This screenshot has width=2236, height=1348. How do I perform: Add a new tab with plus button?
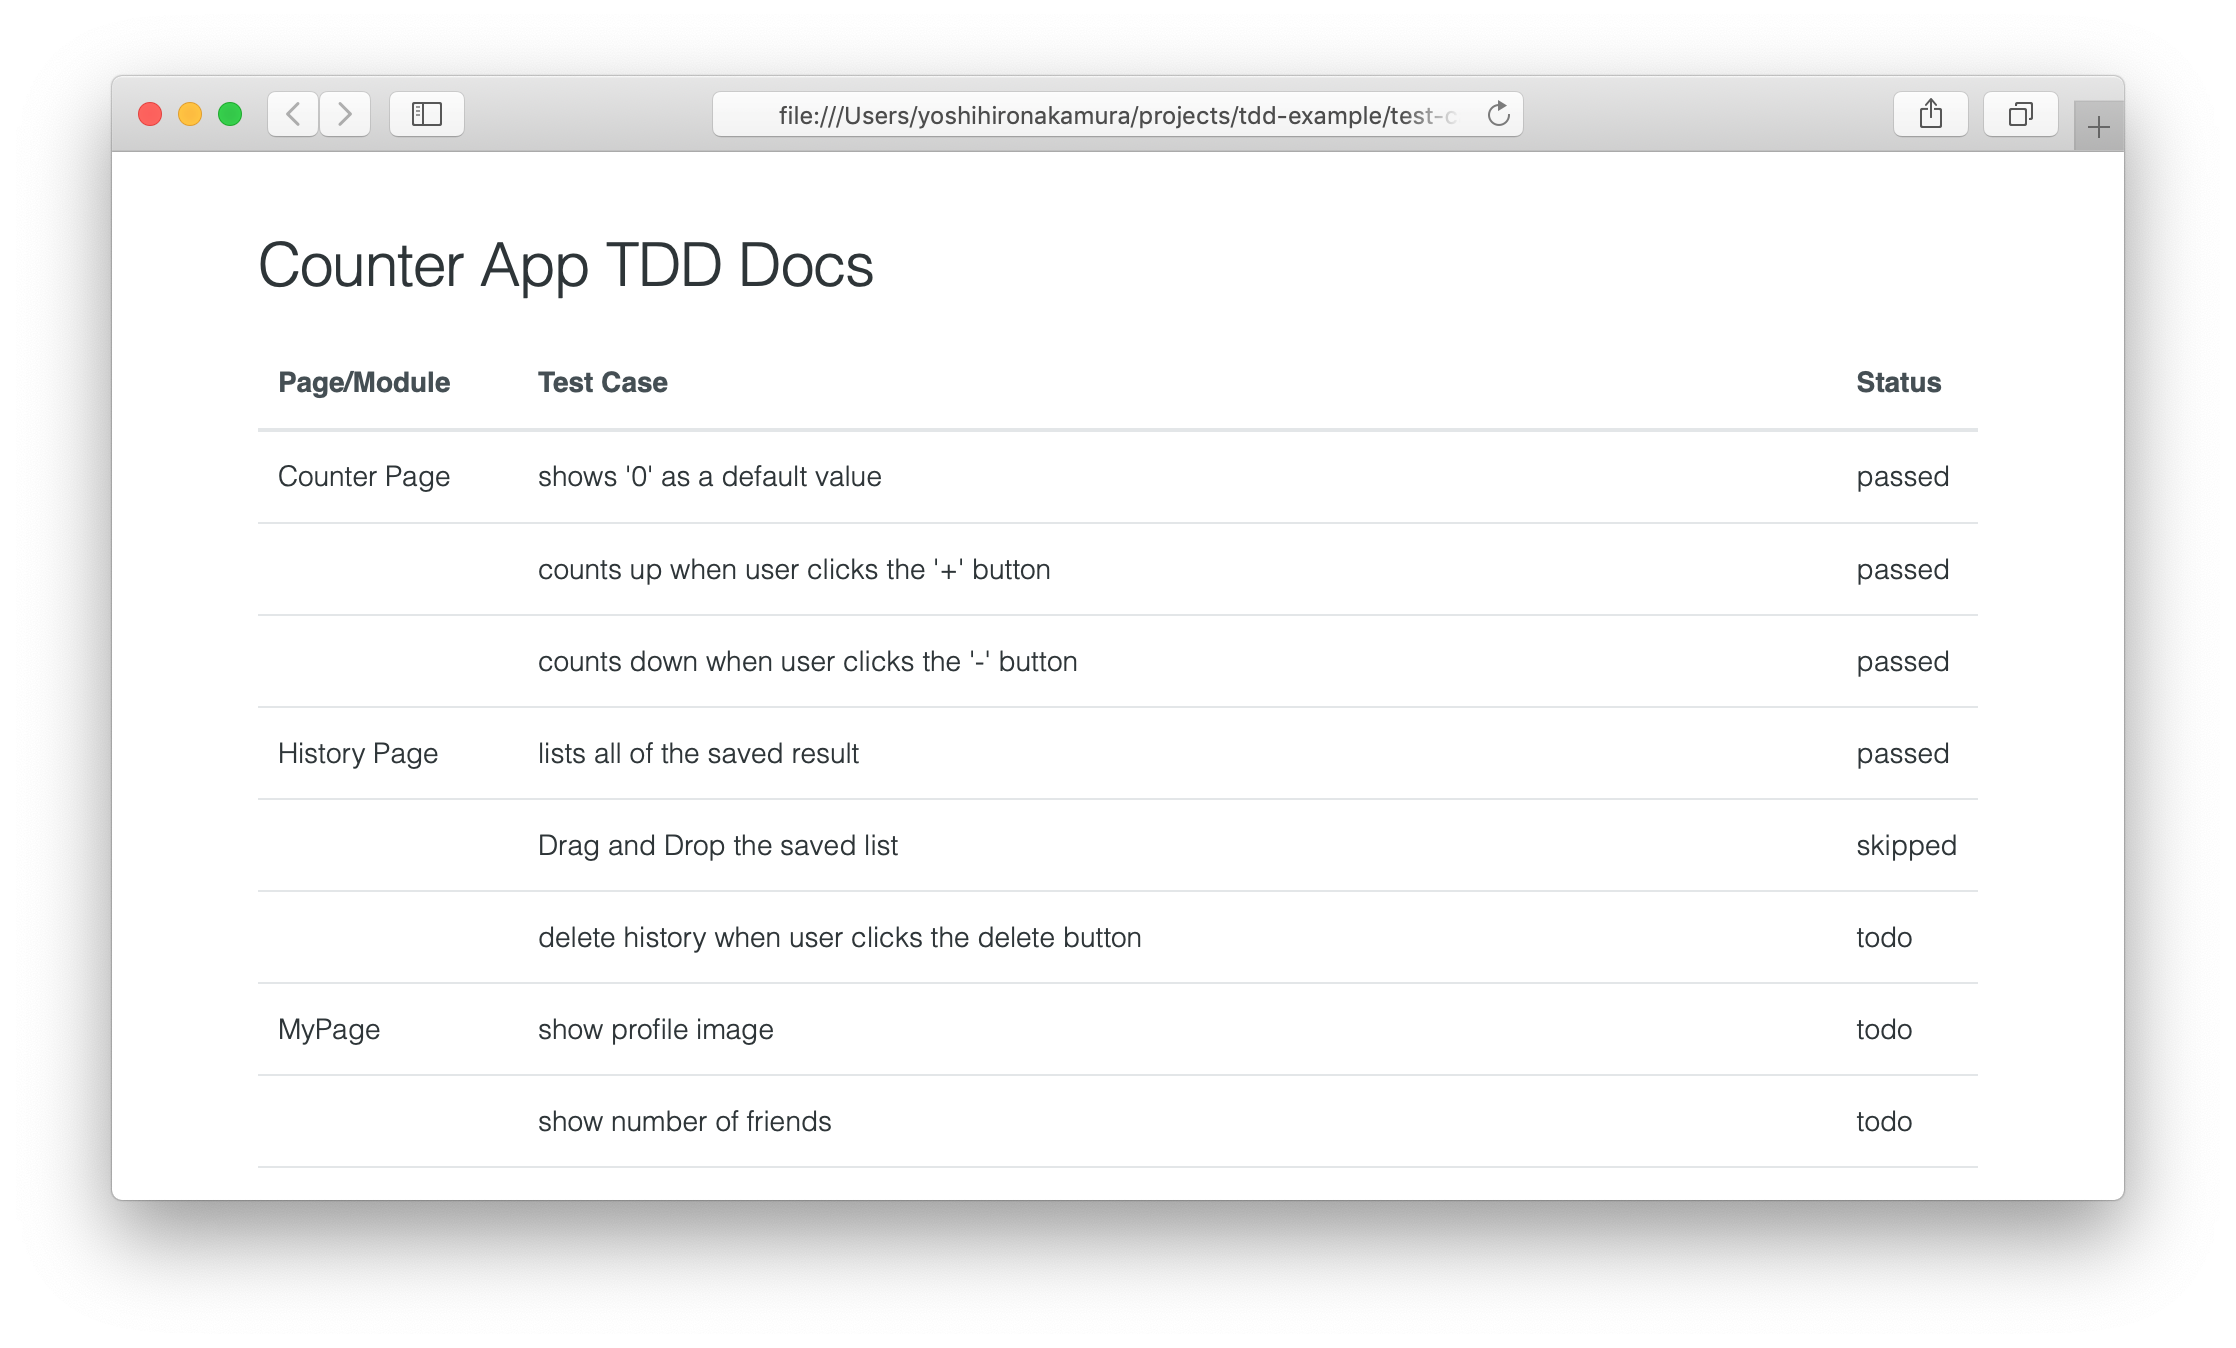tap(2098, 128)
